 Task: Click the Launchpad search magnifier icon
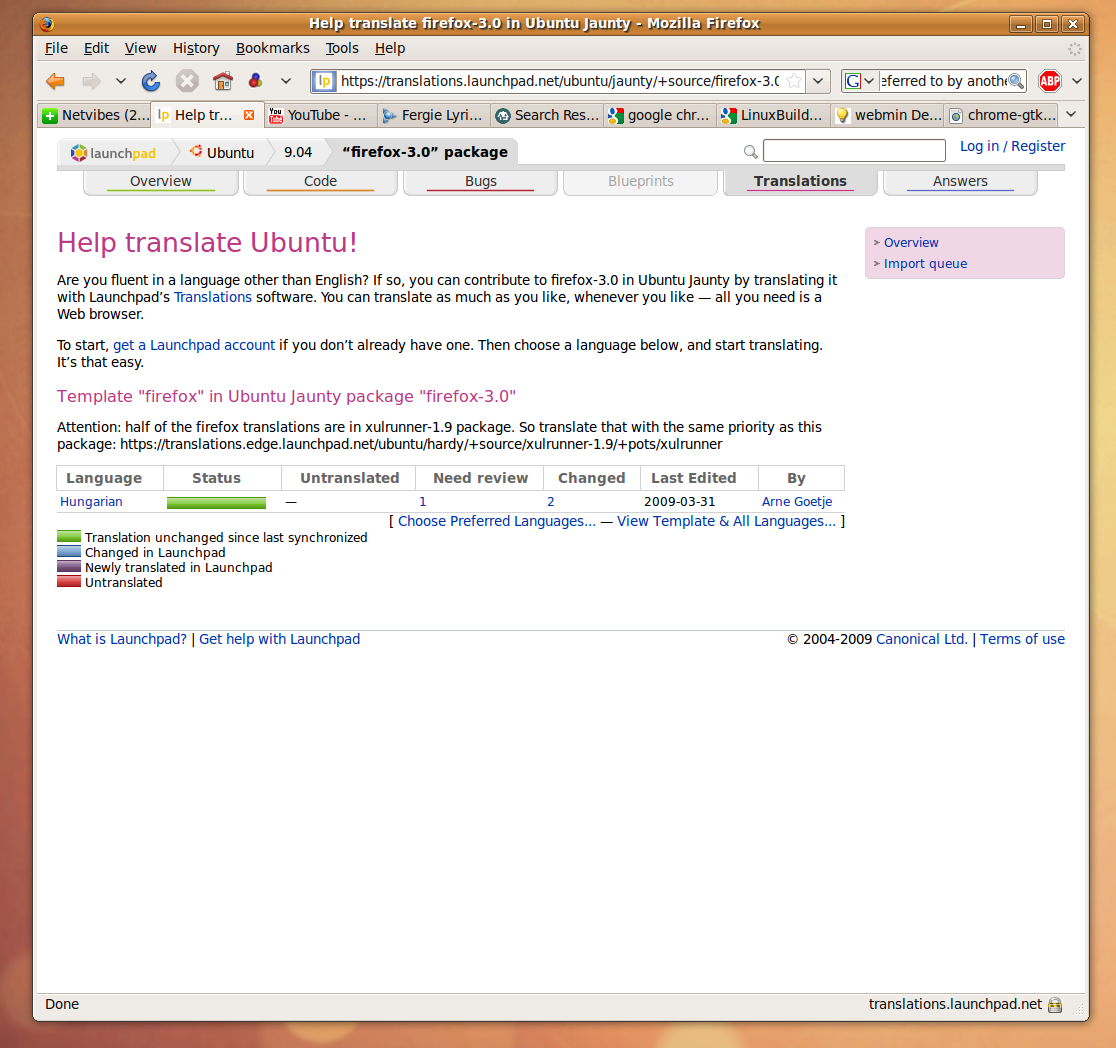[x=750, y=152]
